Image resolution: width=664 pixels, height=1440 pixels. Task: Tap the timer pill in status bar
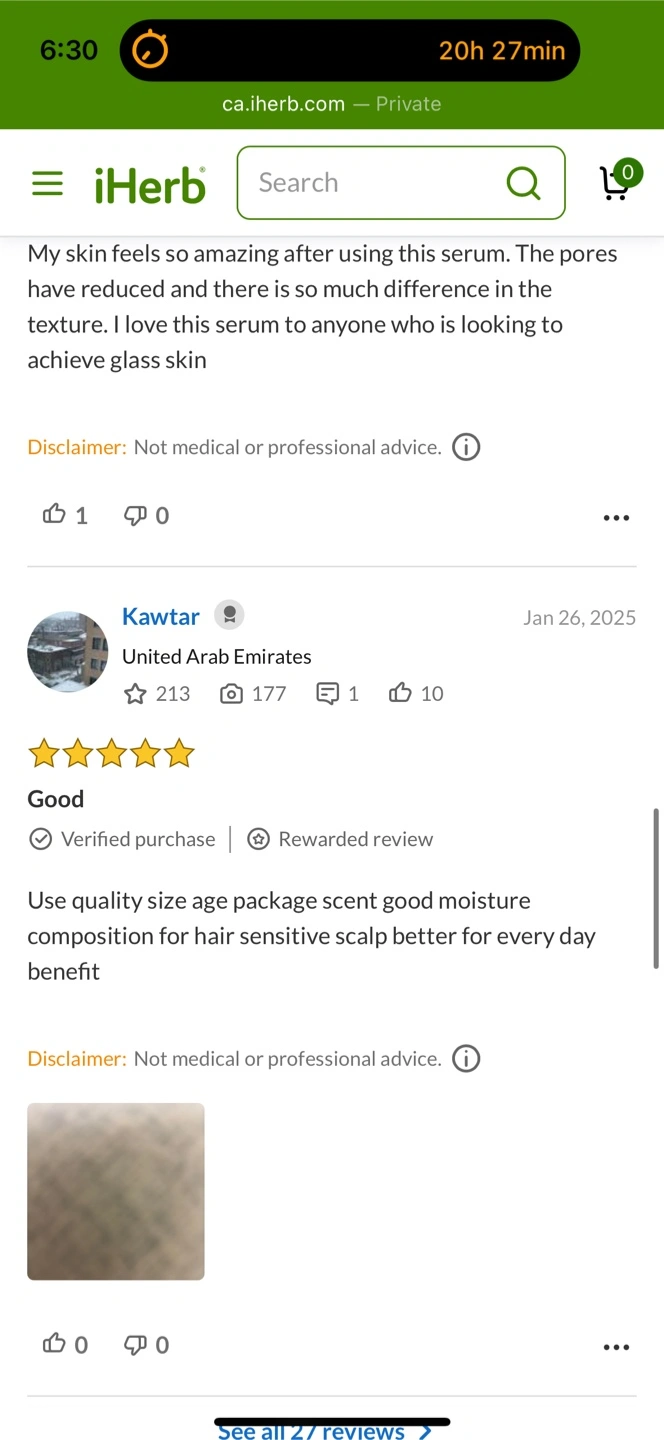pyautogui.click(x=350, y=50)
